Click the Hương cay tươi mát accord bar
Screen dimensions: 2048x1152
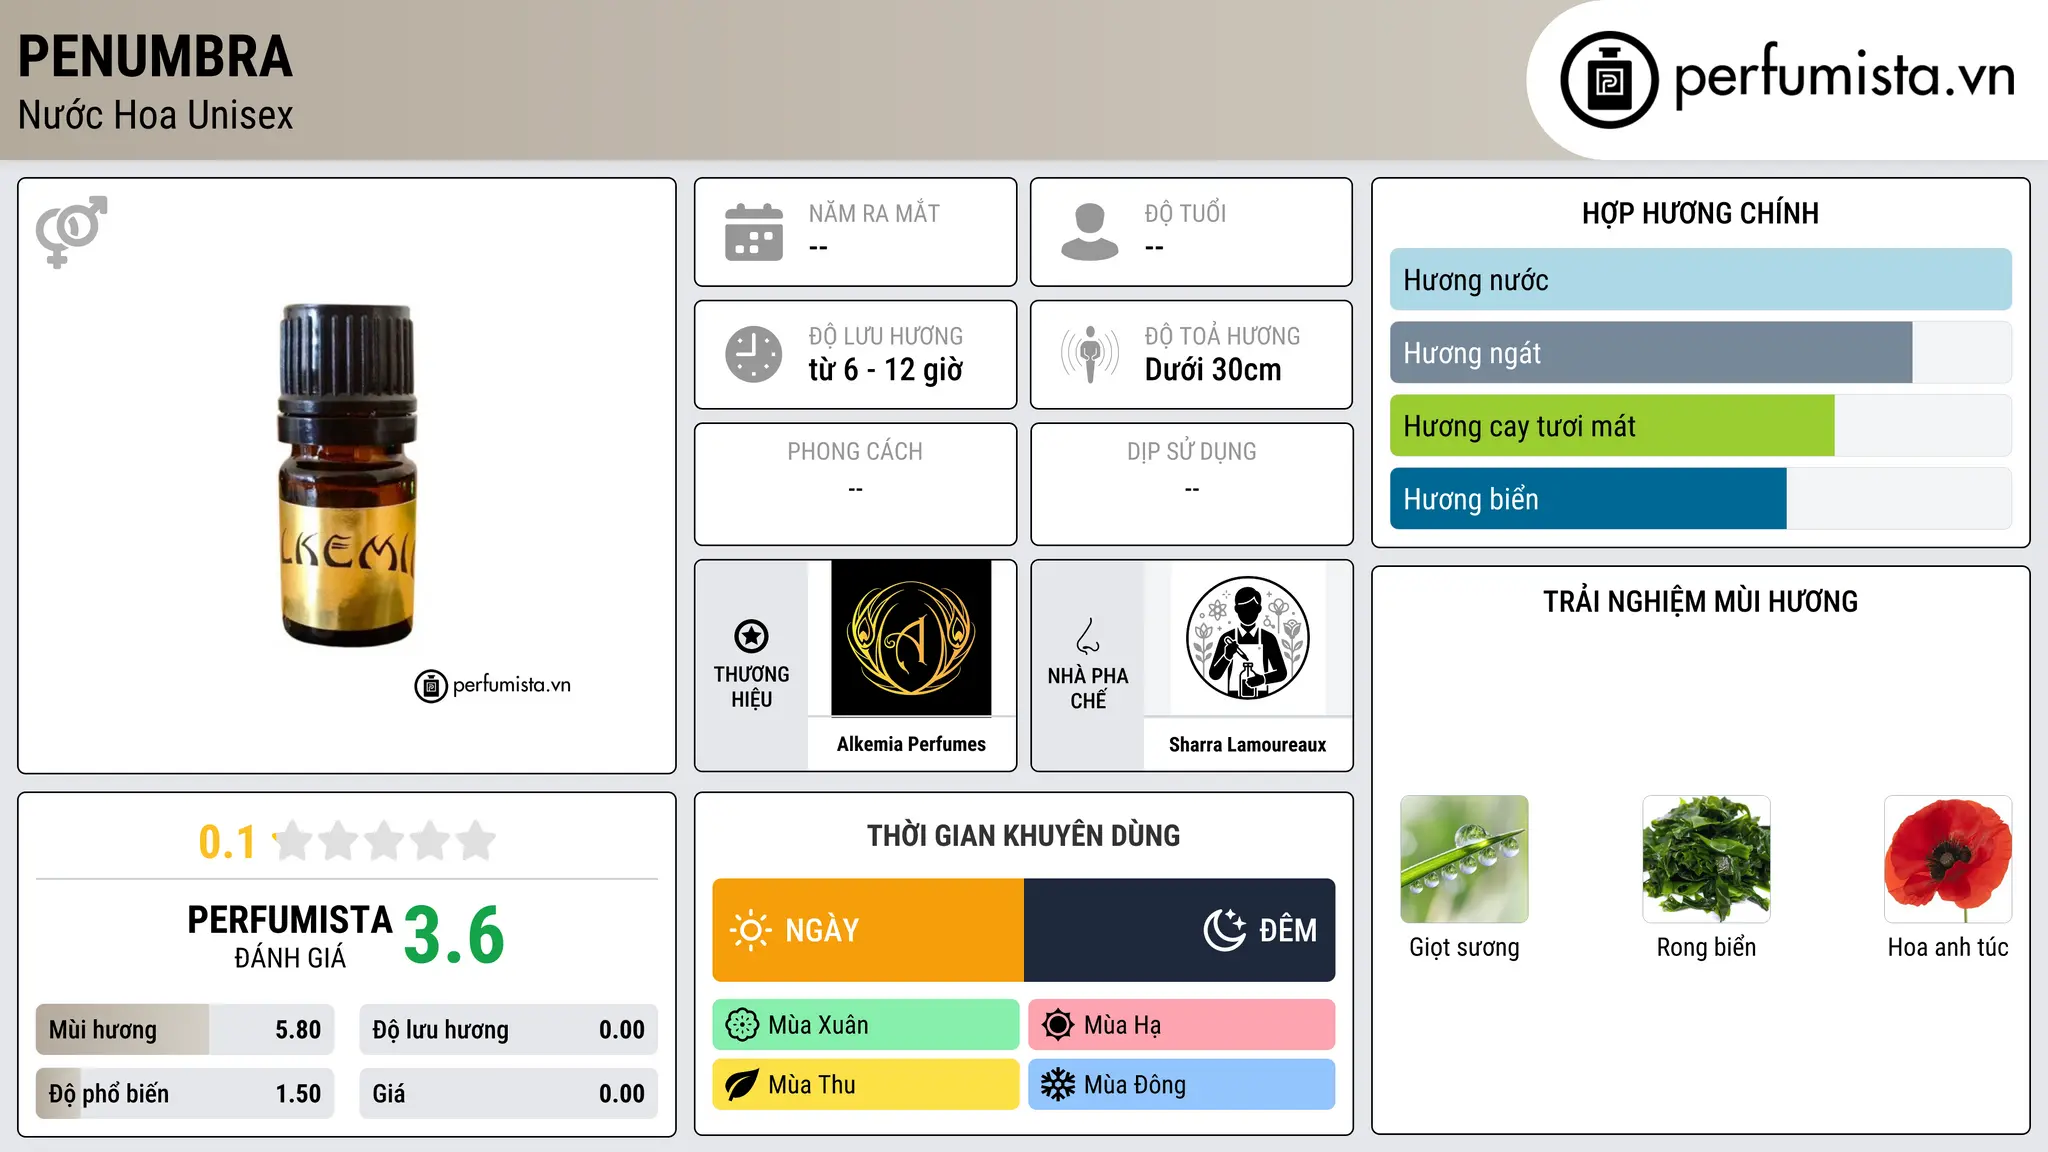1701,426
